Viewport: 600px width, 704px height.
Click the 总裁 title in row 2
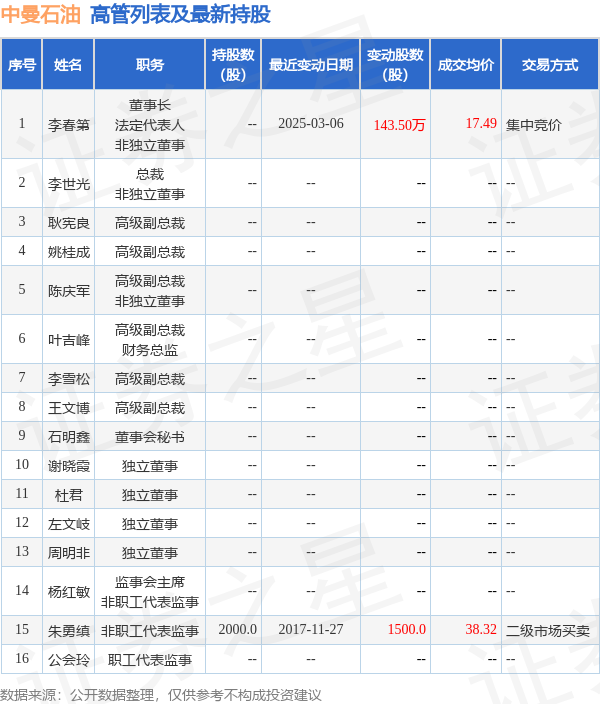coord(150,174)
